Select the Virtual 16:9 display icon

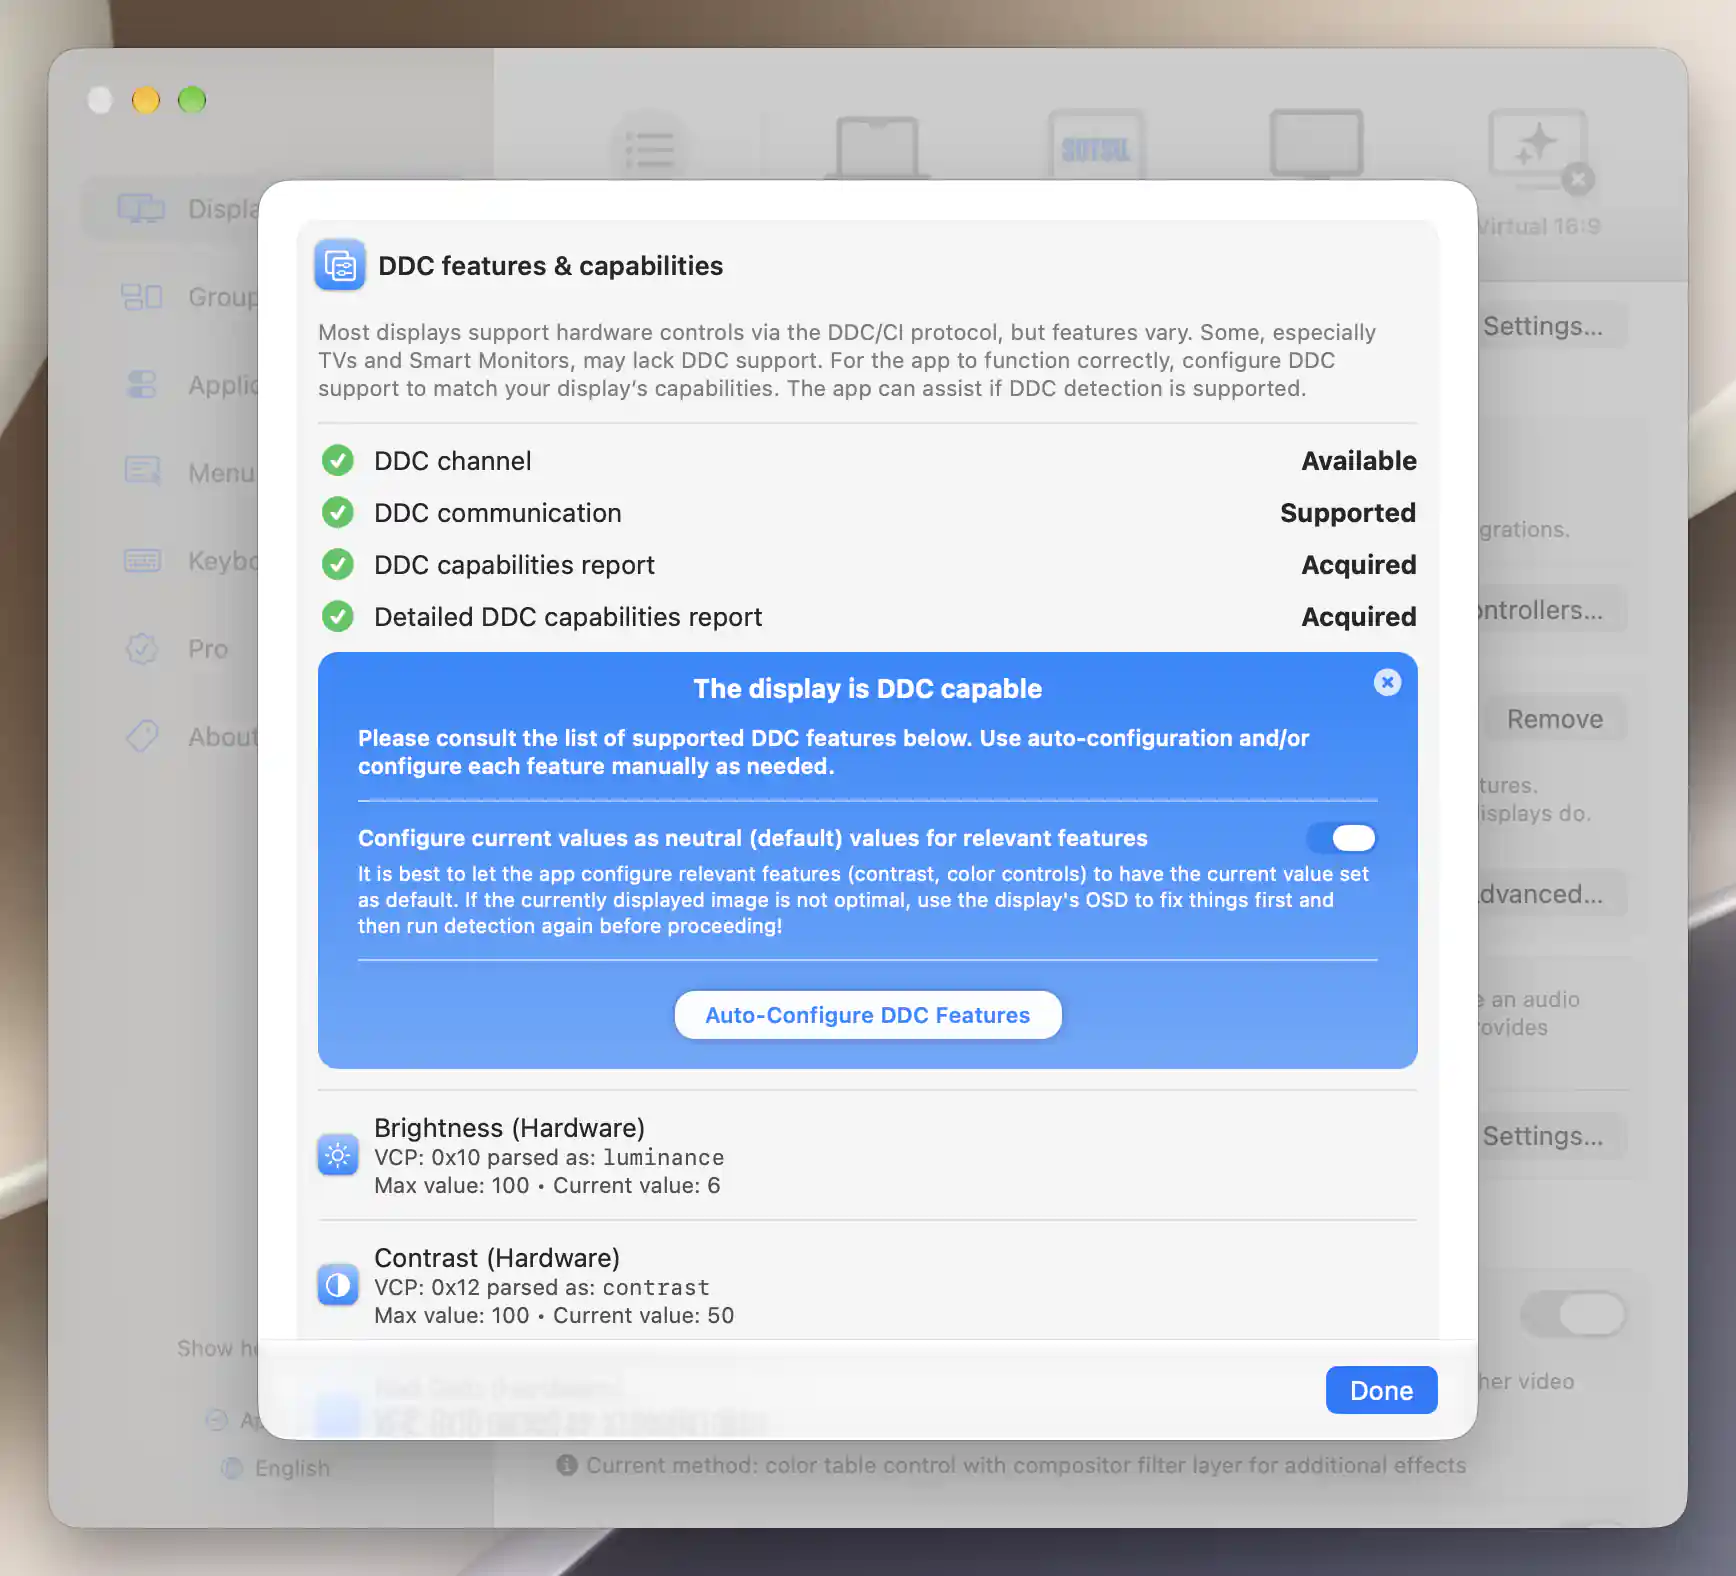pyautogui.click(x=1538, y=150)
